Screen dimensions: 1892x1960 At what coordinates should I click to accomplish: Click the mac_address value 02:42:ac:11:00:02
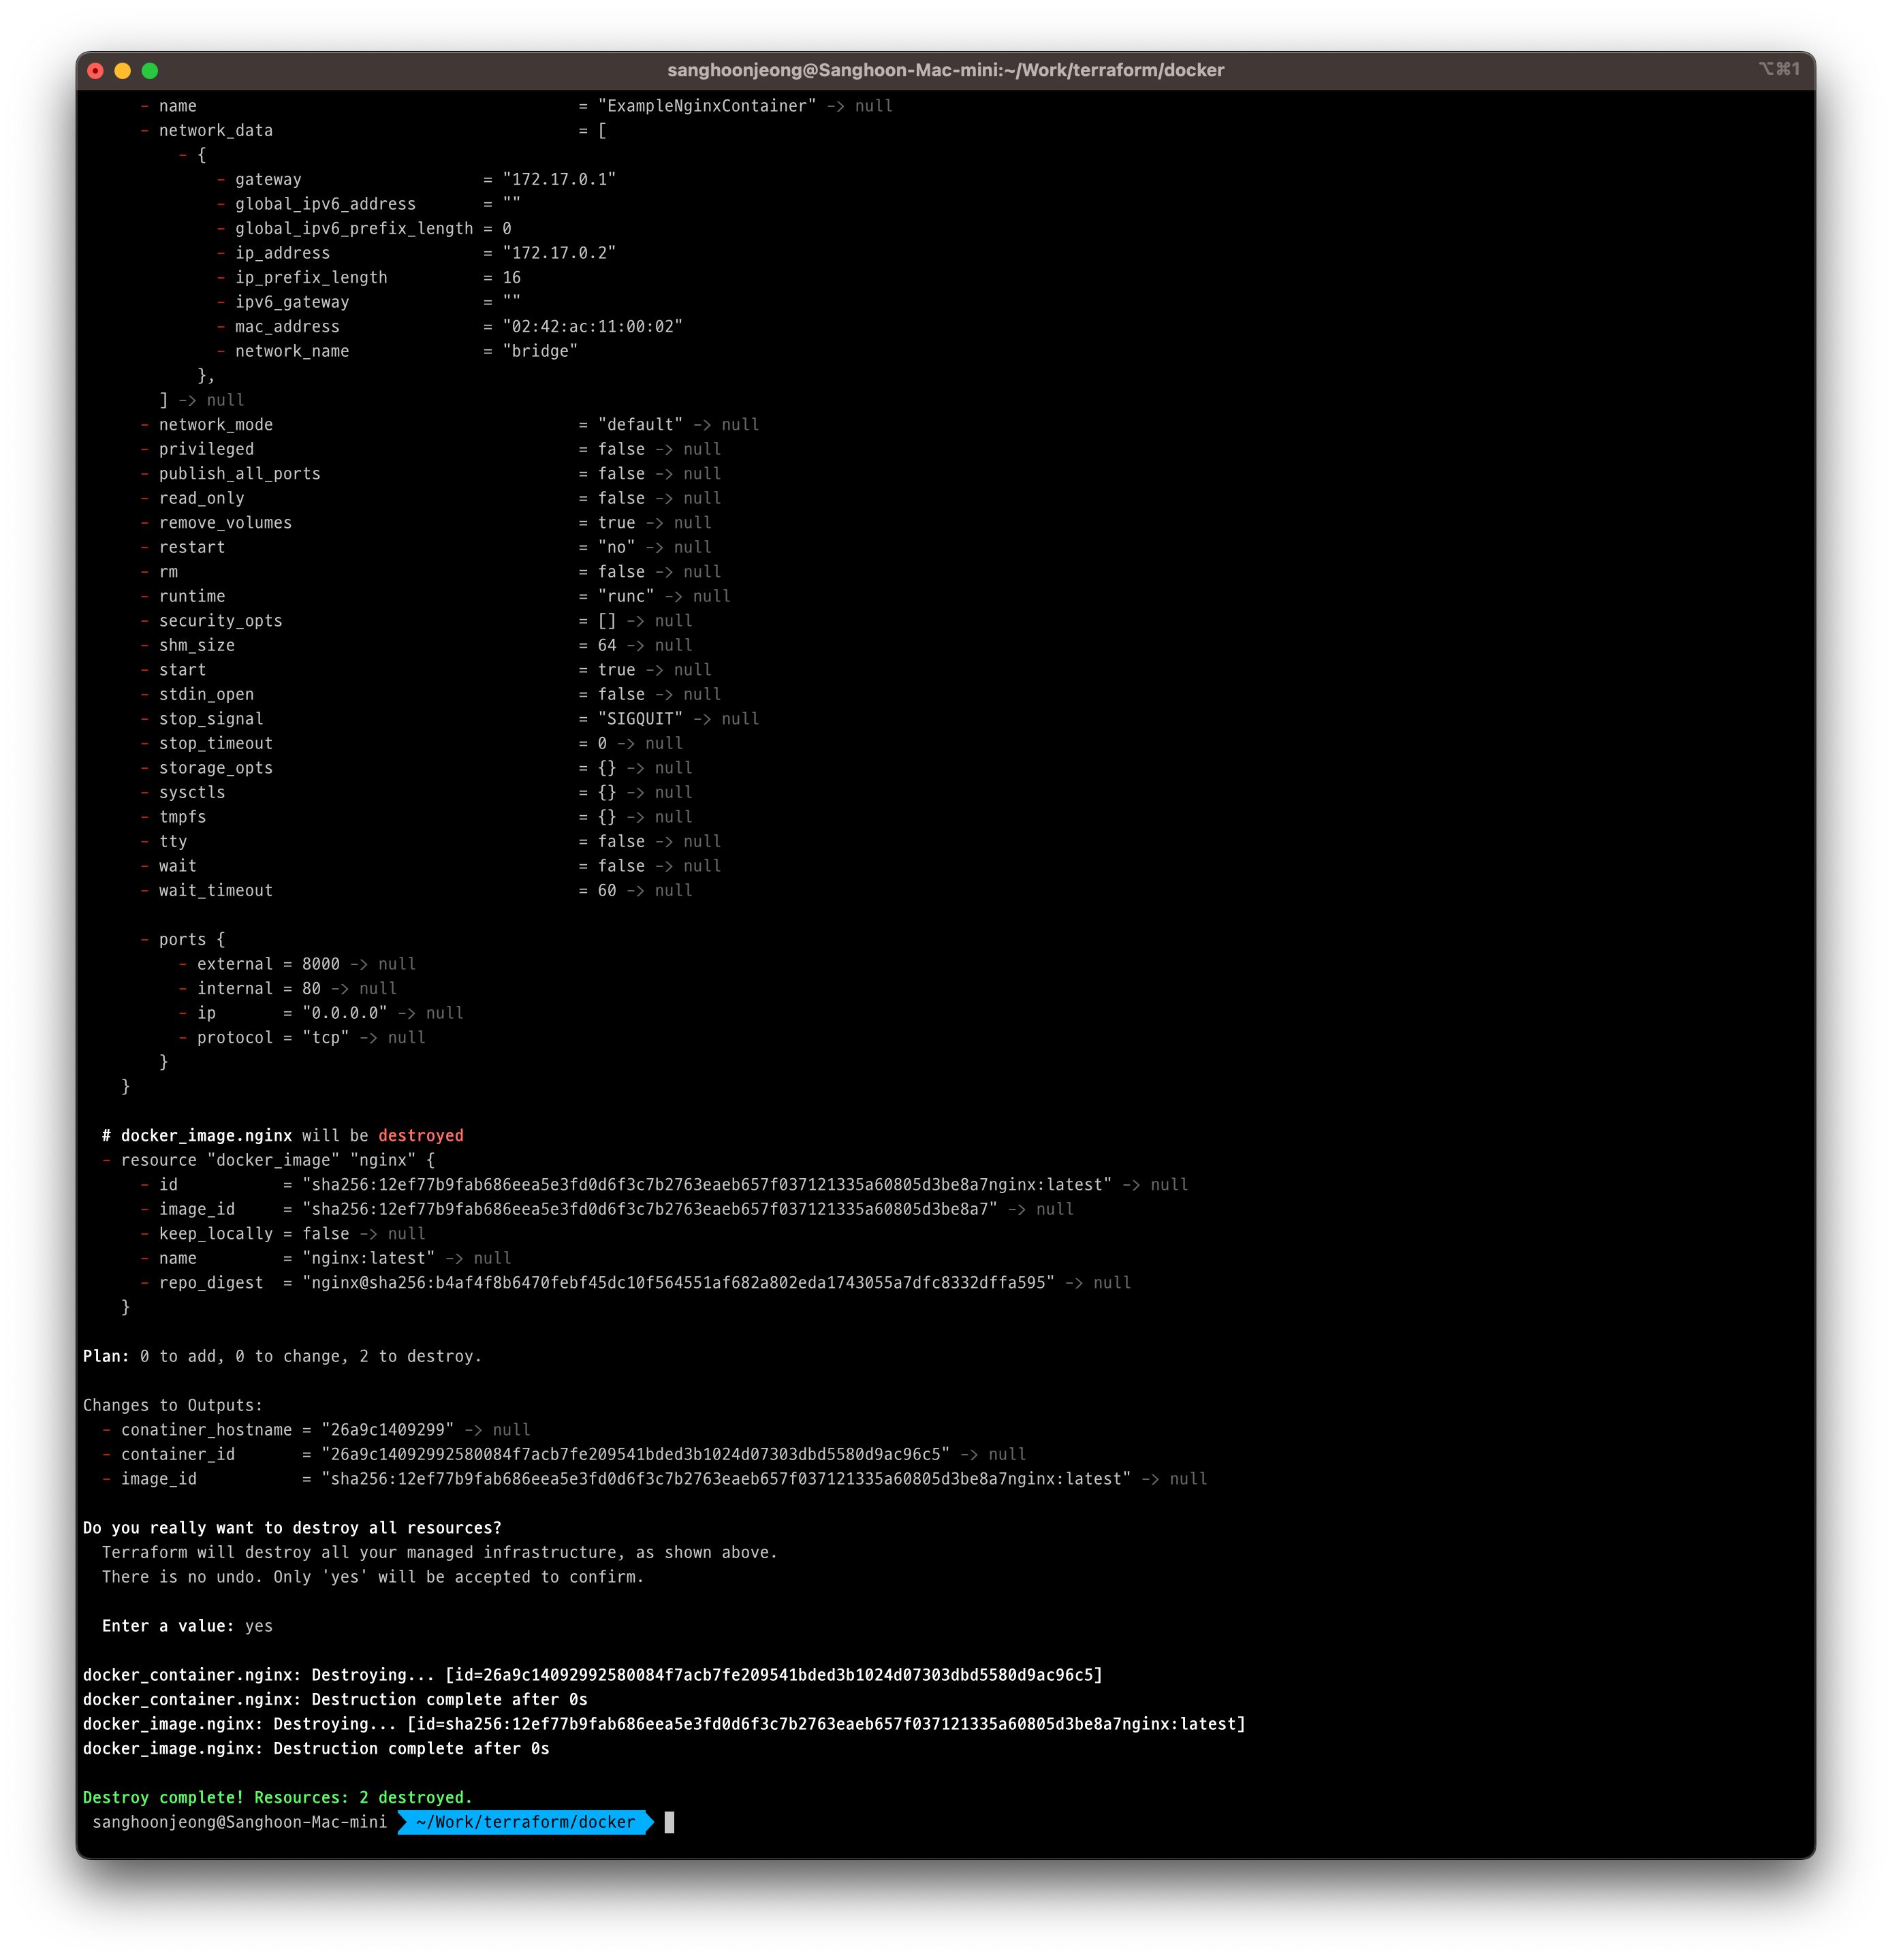(x=592, y=327)
